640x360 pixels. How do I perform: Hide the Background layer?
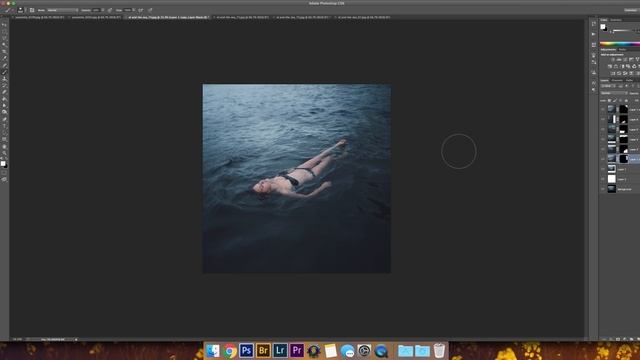[x=603, y=189]
